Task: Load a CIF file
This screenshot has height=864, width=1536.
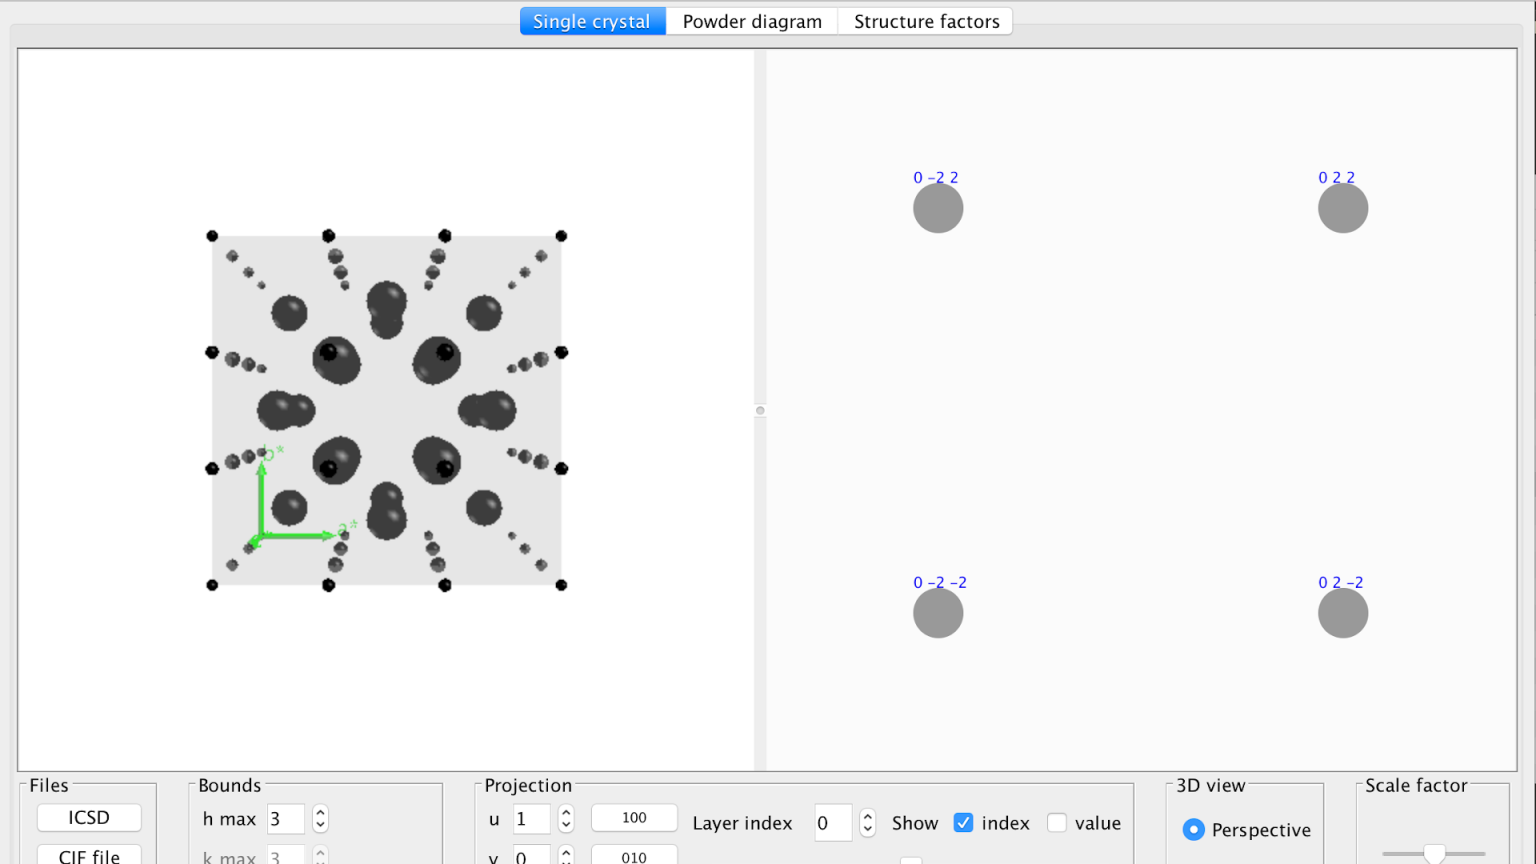Action: pos(88,855)
